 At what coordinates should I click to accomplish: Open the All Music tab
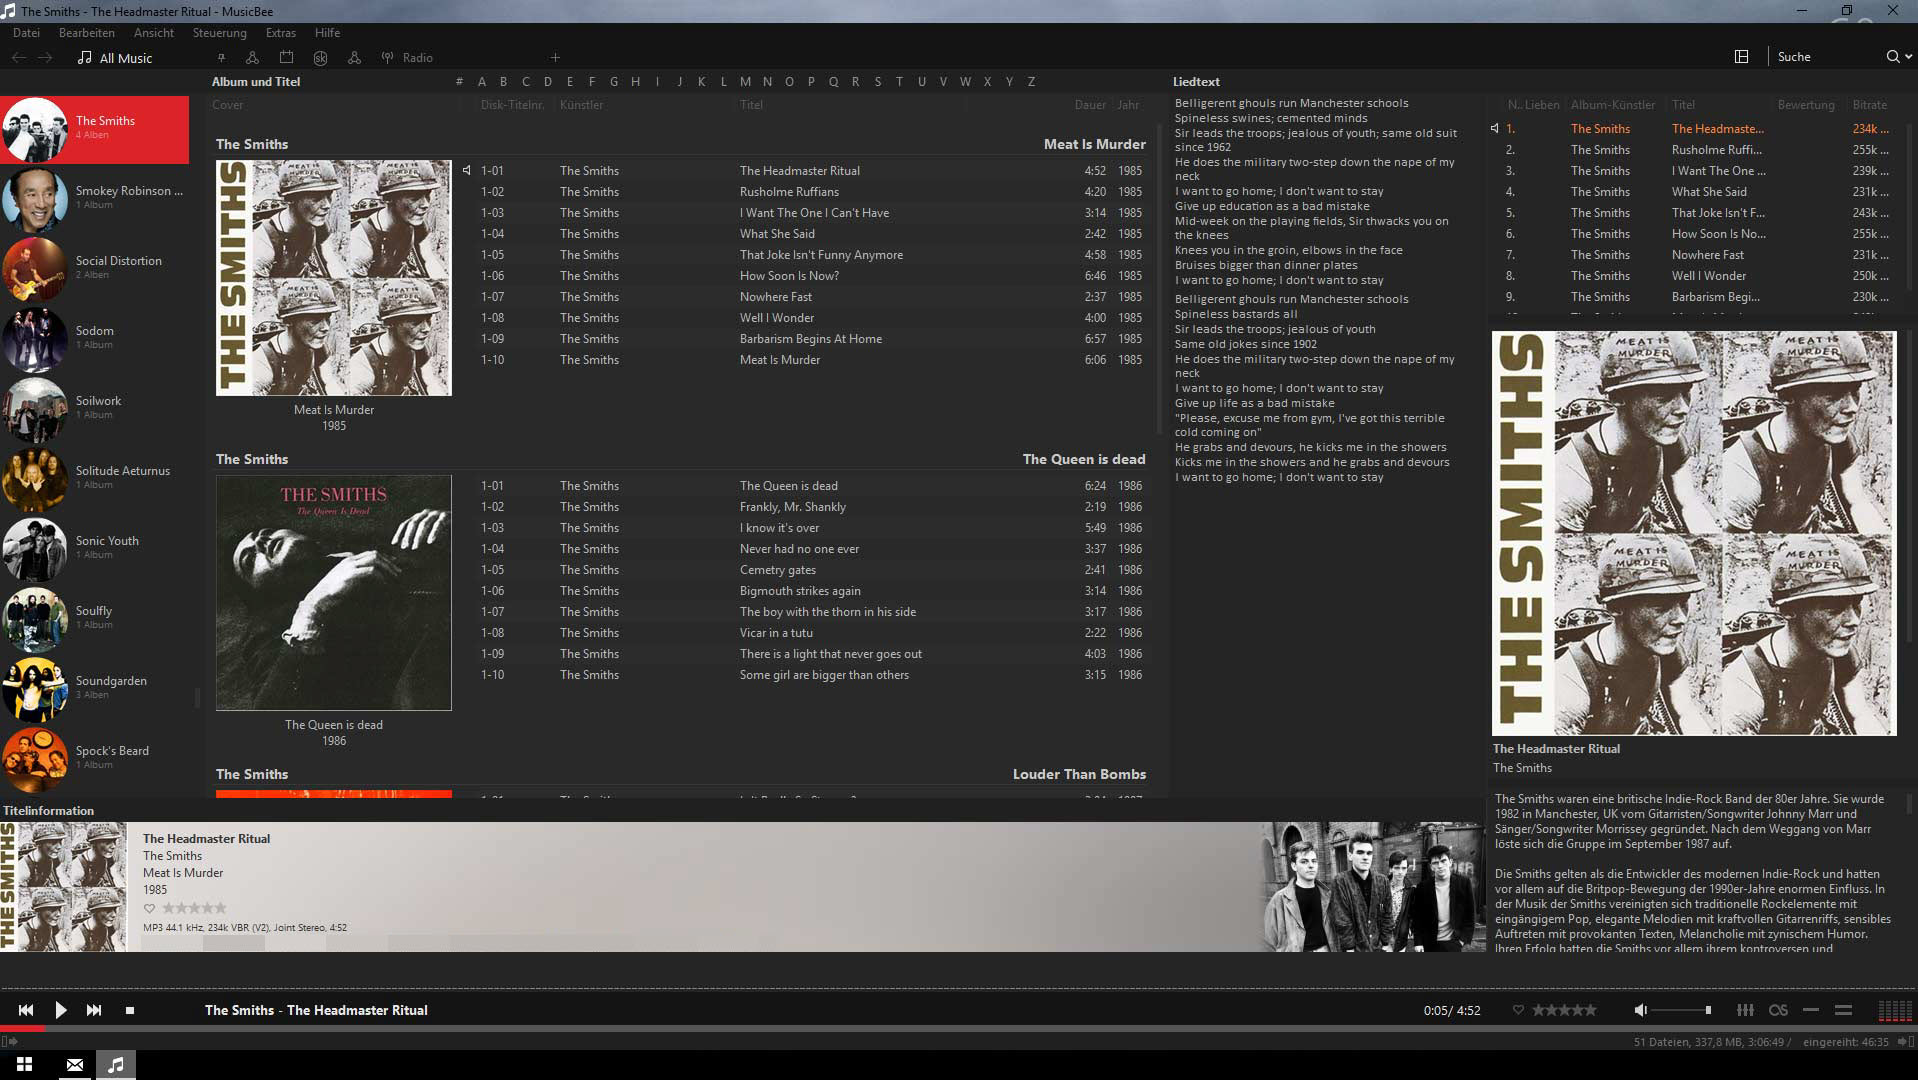115,58
